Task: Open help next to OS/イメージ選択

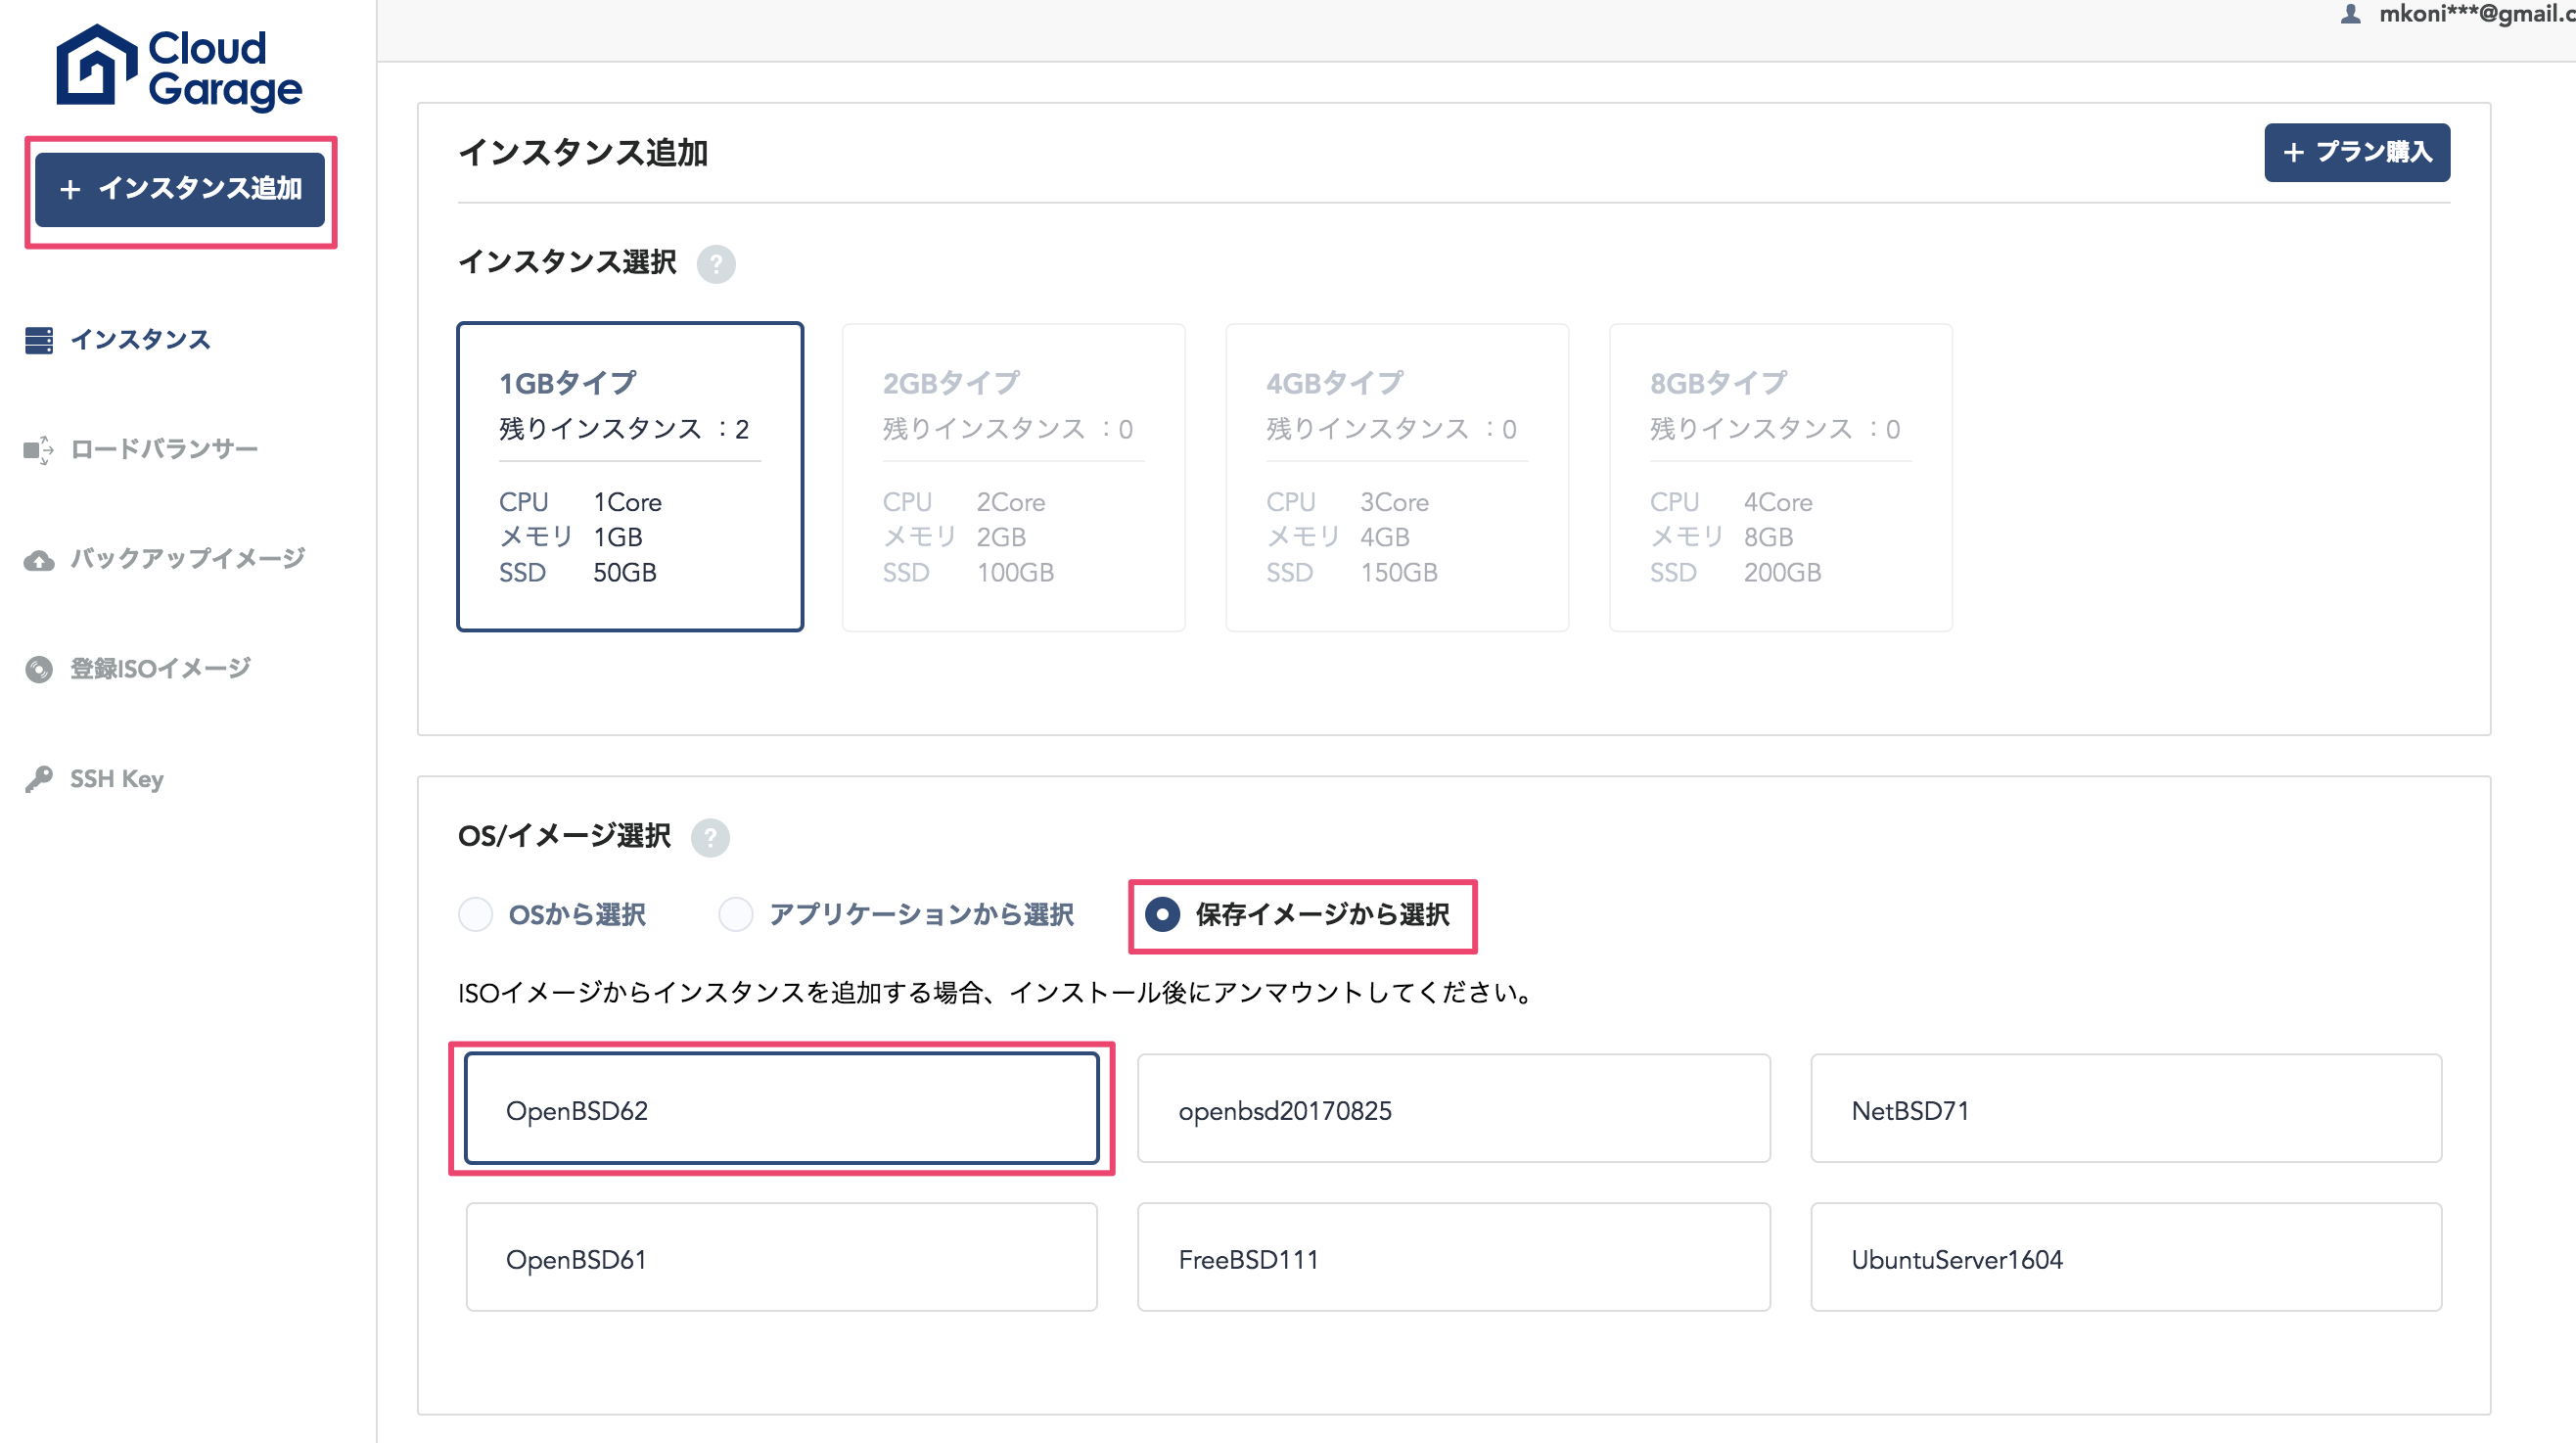Action: pyautogui.click(x=710, y=837)
